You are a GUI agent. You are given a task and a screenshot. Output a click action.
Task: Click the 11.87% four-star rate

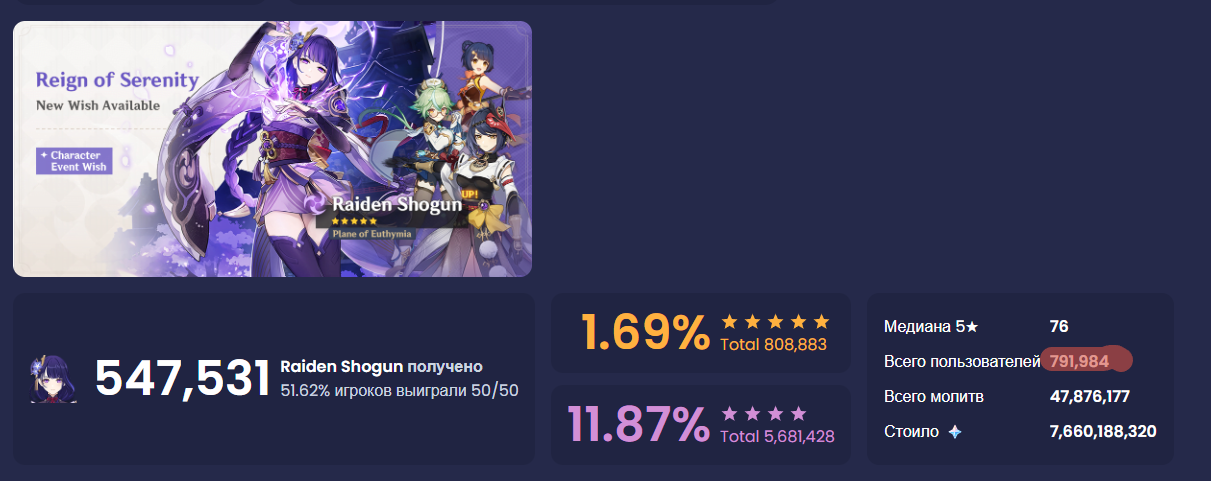tap(638, 425)
